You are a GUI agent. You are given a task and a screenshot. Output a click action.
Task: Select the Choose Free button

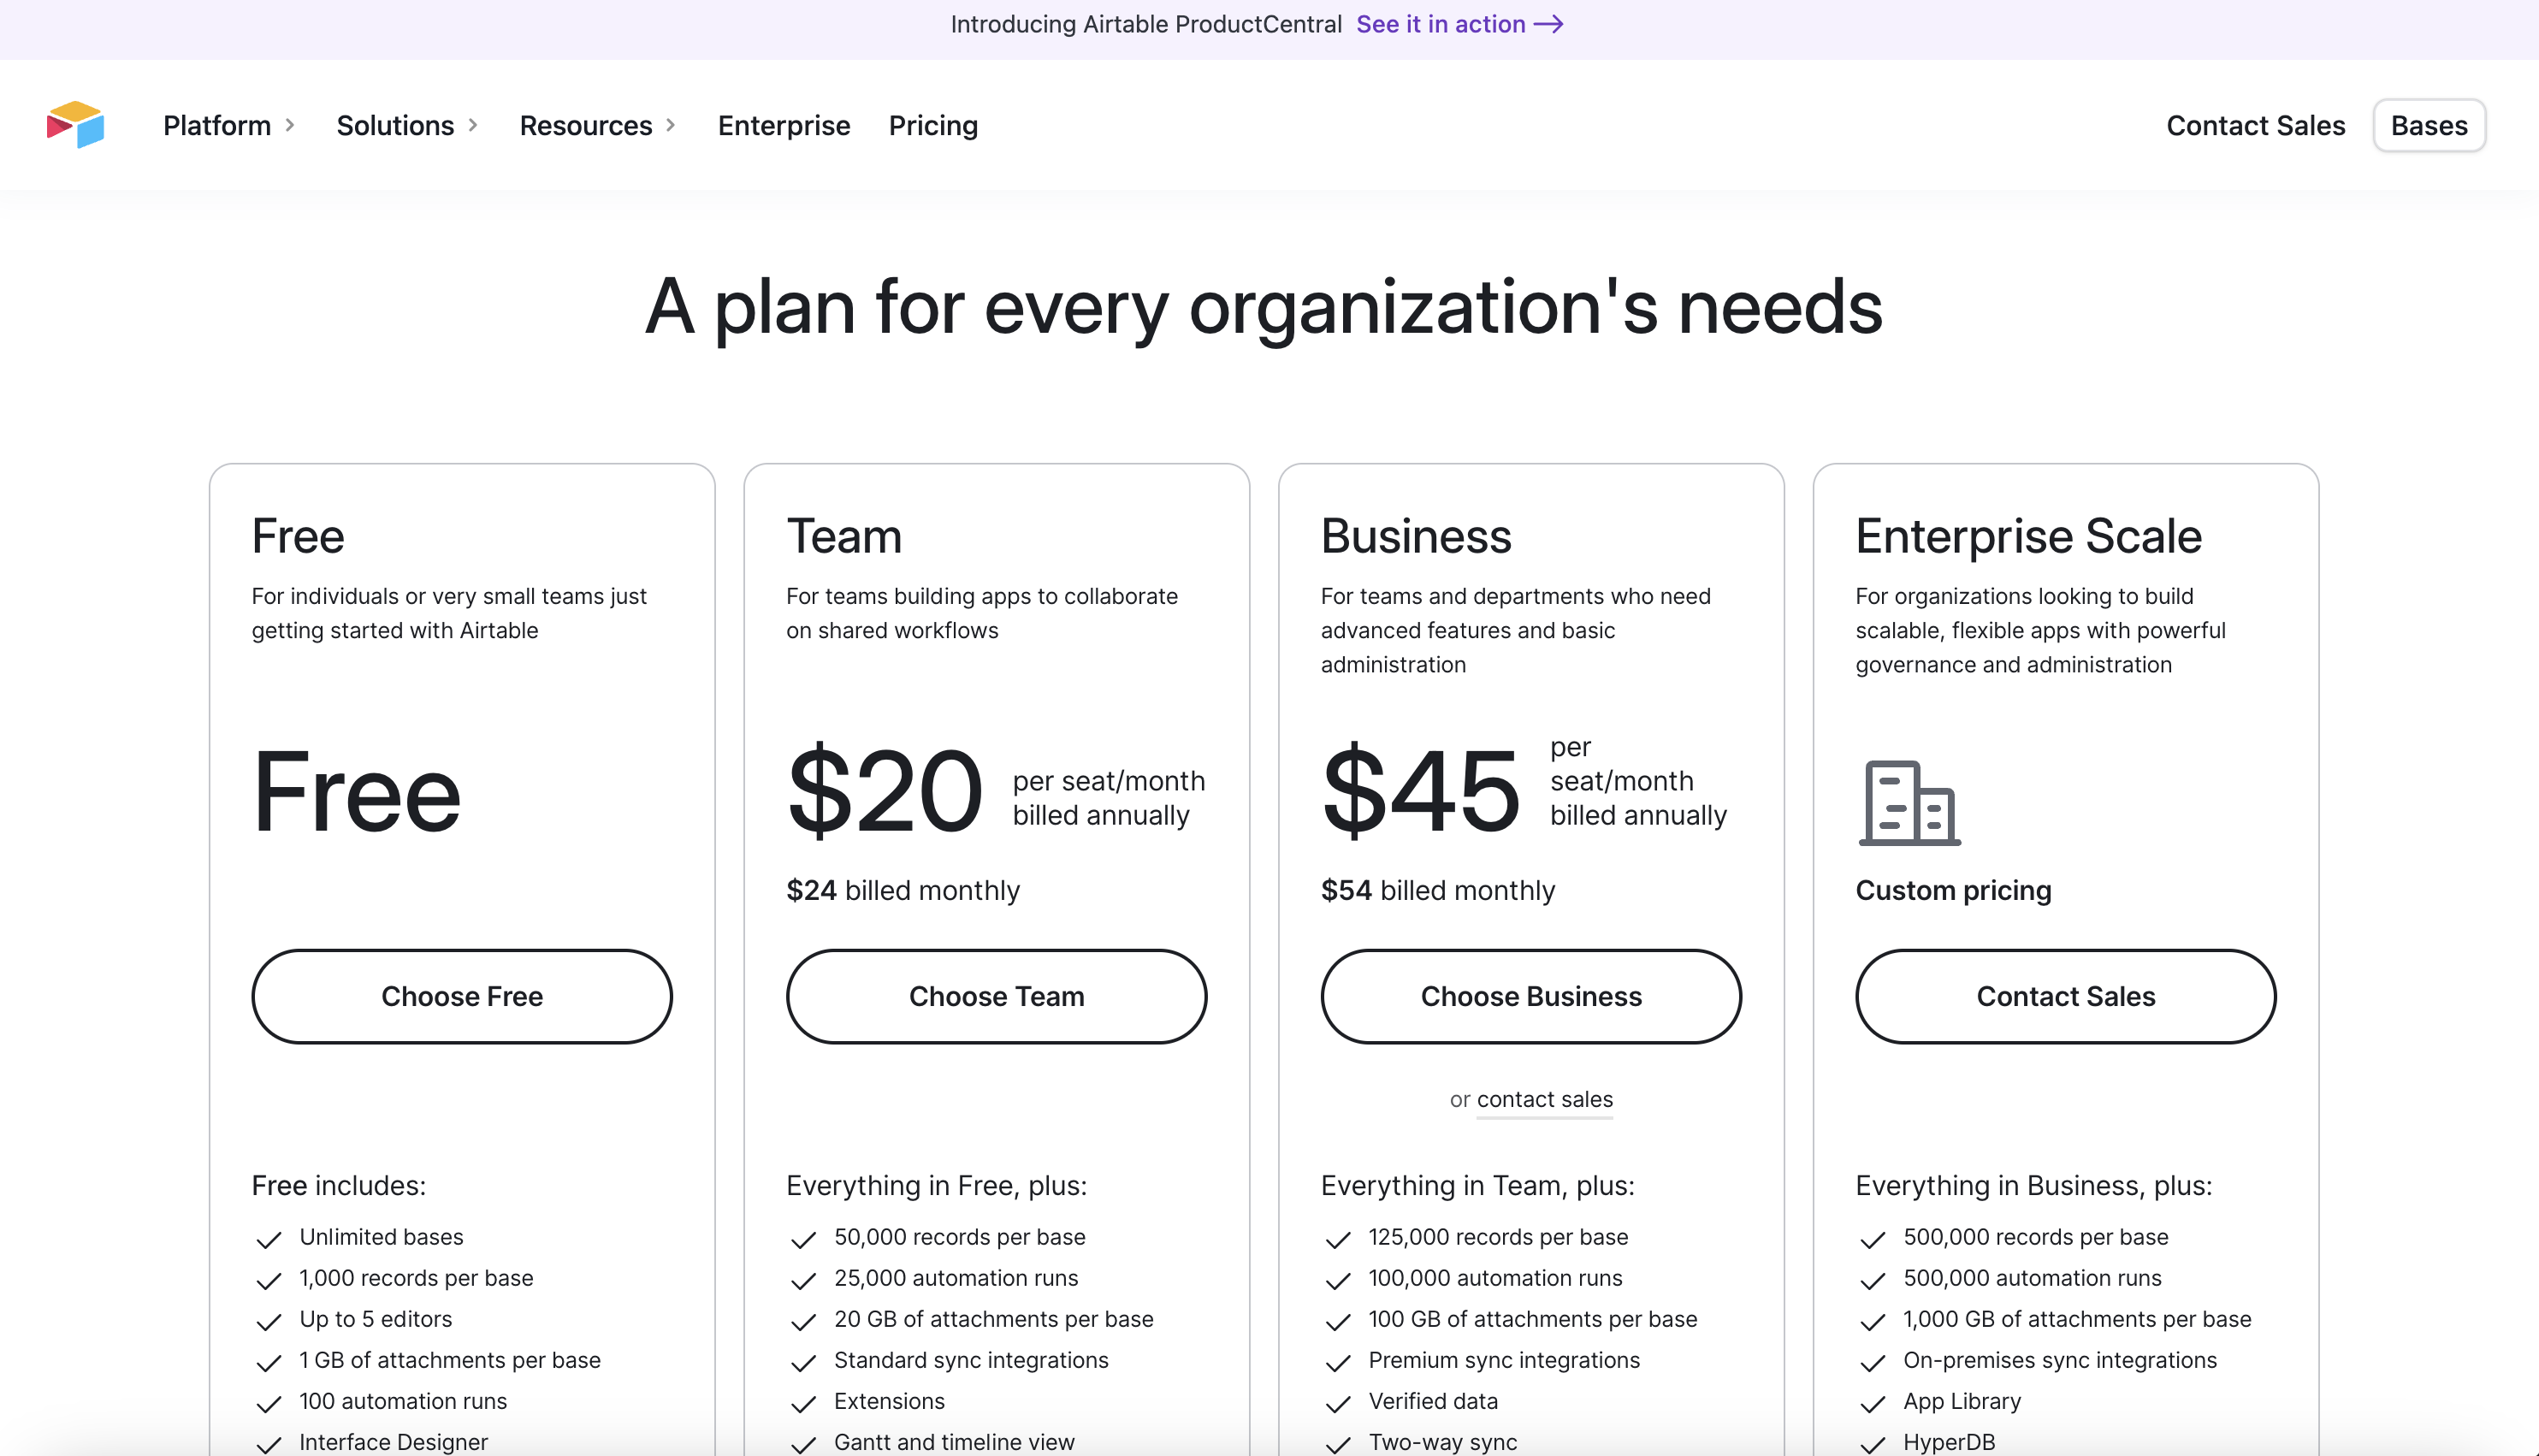[462, 996]
